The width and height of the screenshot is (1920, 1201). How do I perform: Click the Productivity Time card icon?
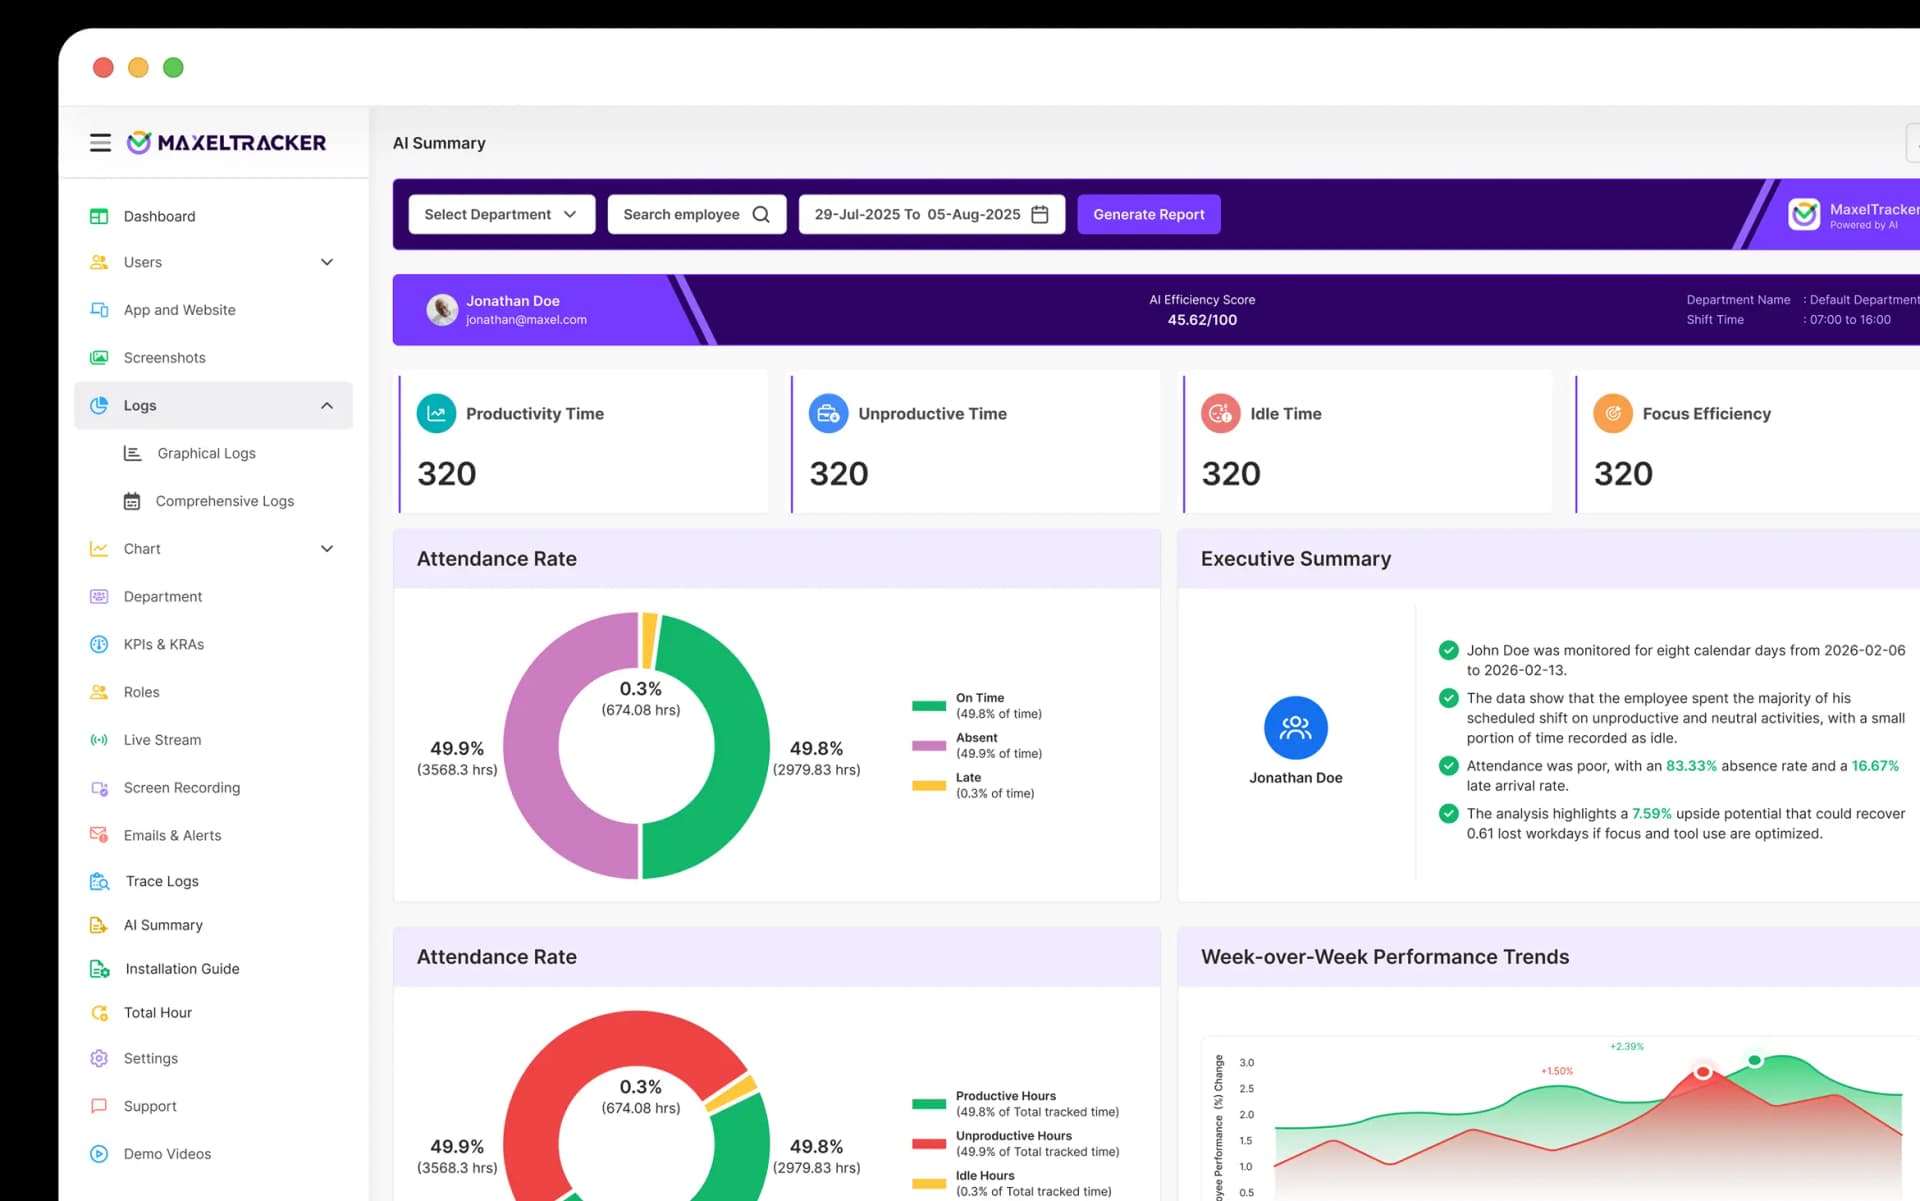pos(436,414)
